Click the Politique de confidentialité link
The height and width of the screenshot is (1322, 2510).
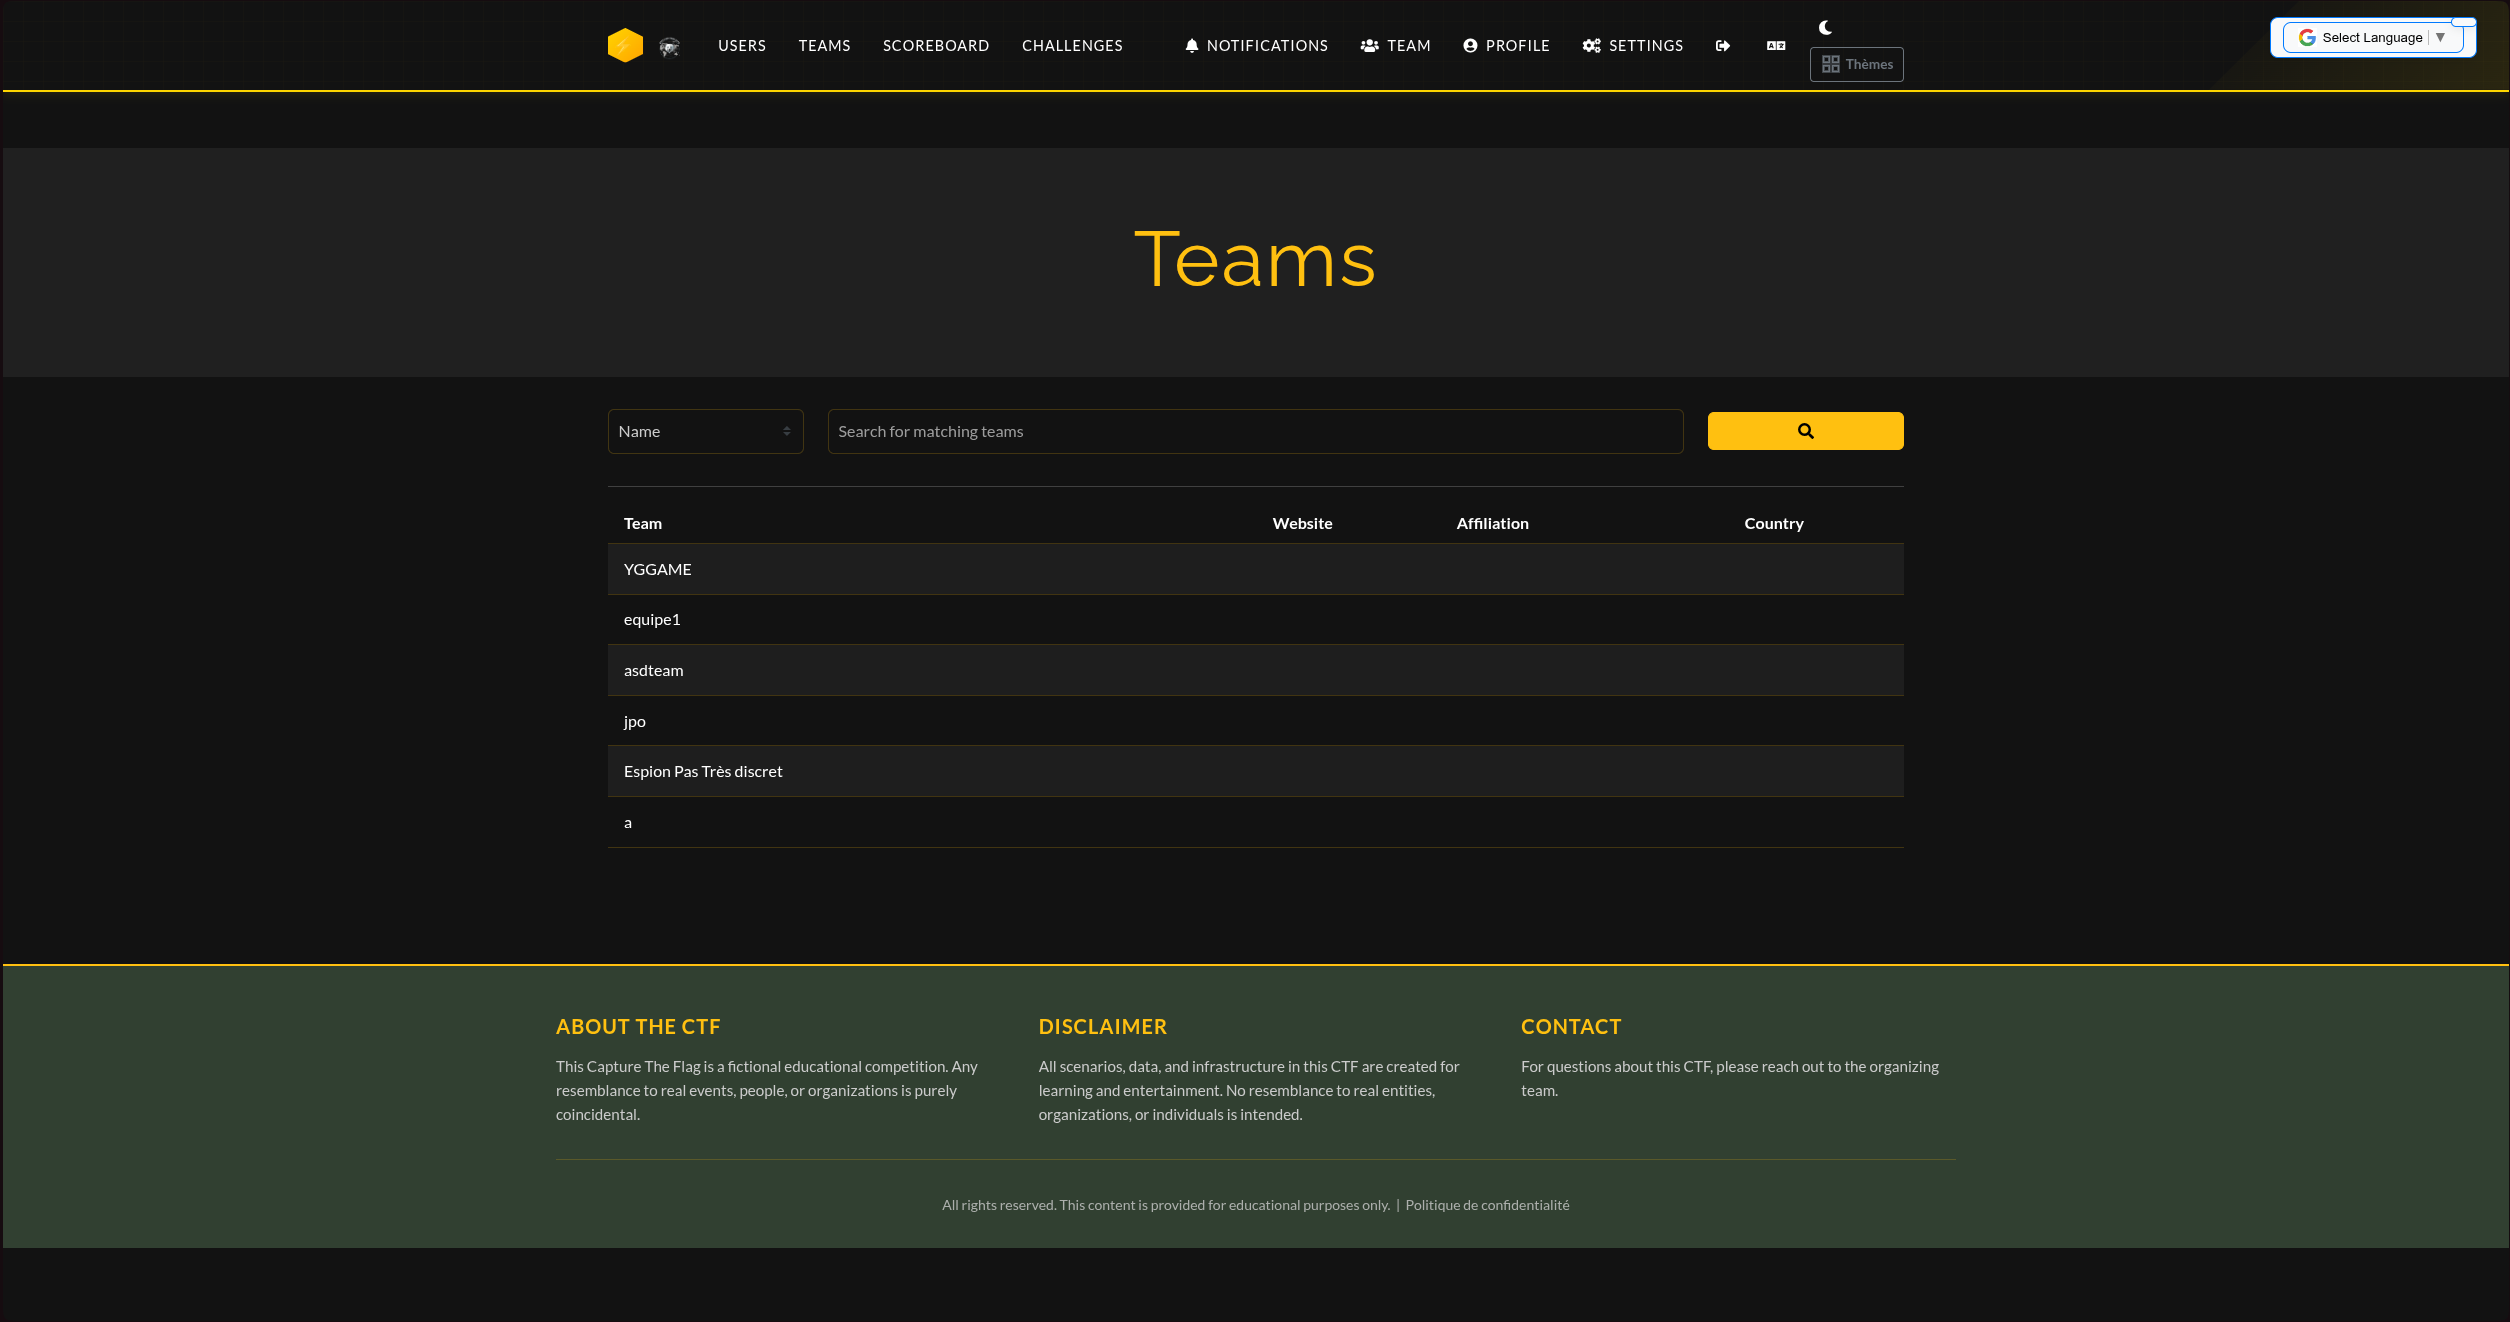[x=1486, y=1205]
